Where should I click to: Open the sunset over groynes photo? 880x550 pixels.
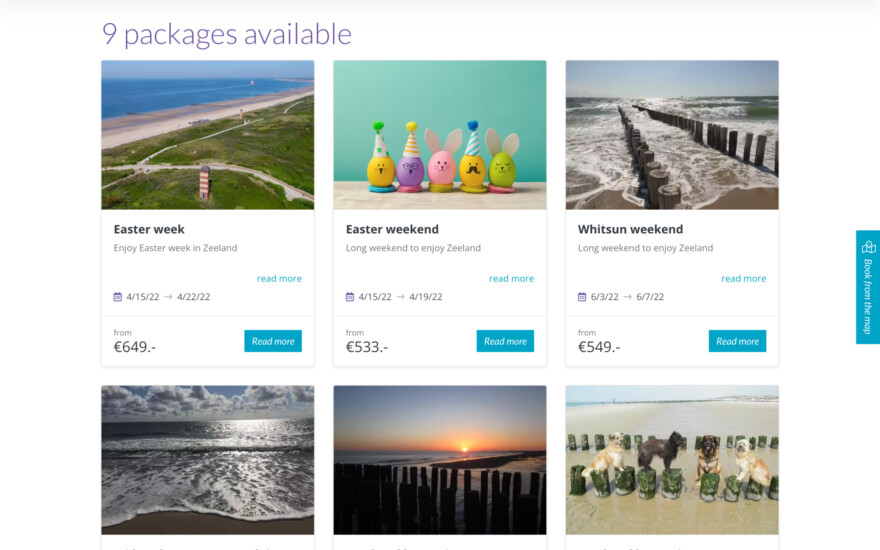(440, 460)
